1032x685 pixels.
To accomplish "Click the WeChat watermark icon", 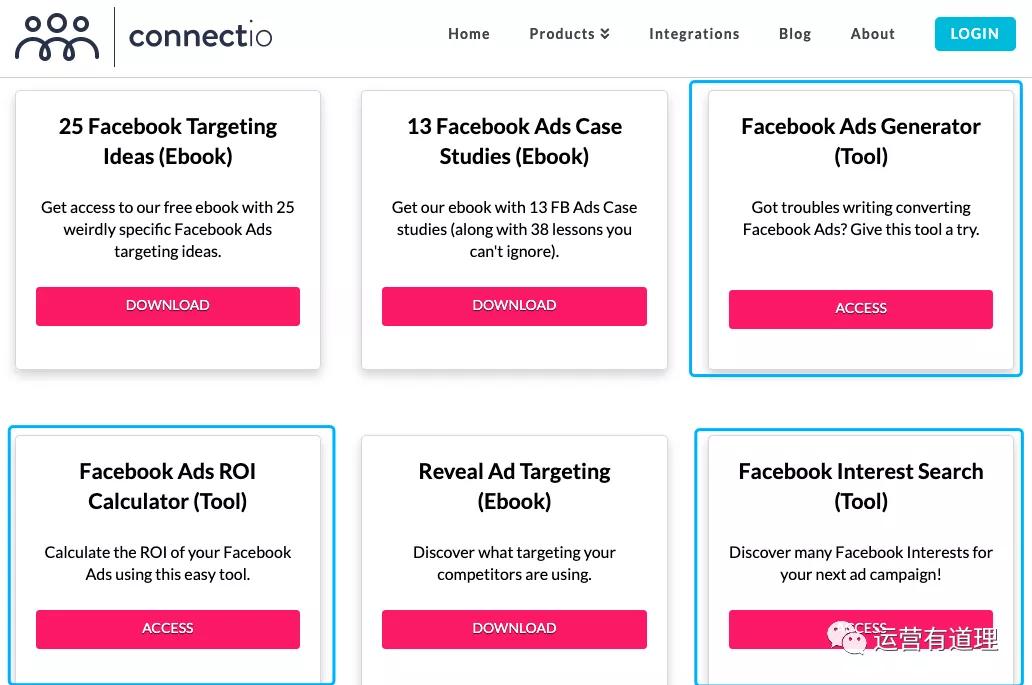I will click(846, 637).
